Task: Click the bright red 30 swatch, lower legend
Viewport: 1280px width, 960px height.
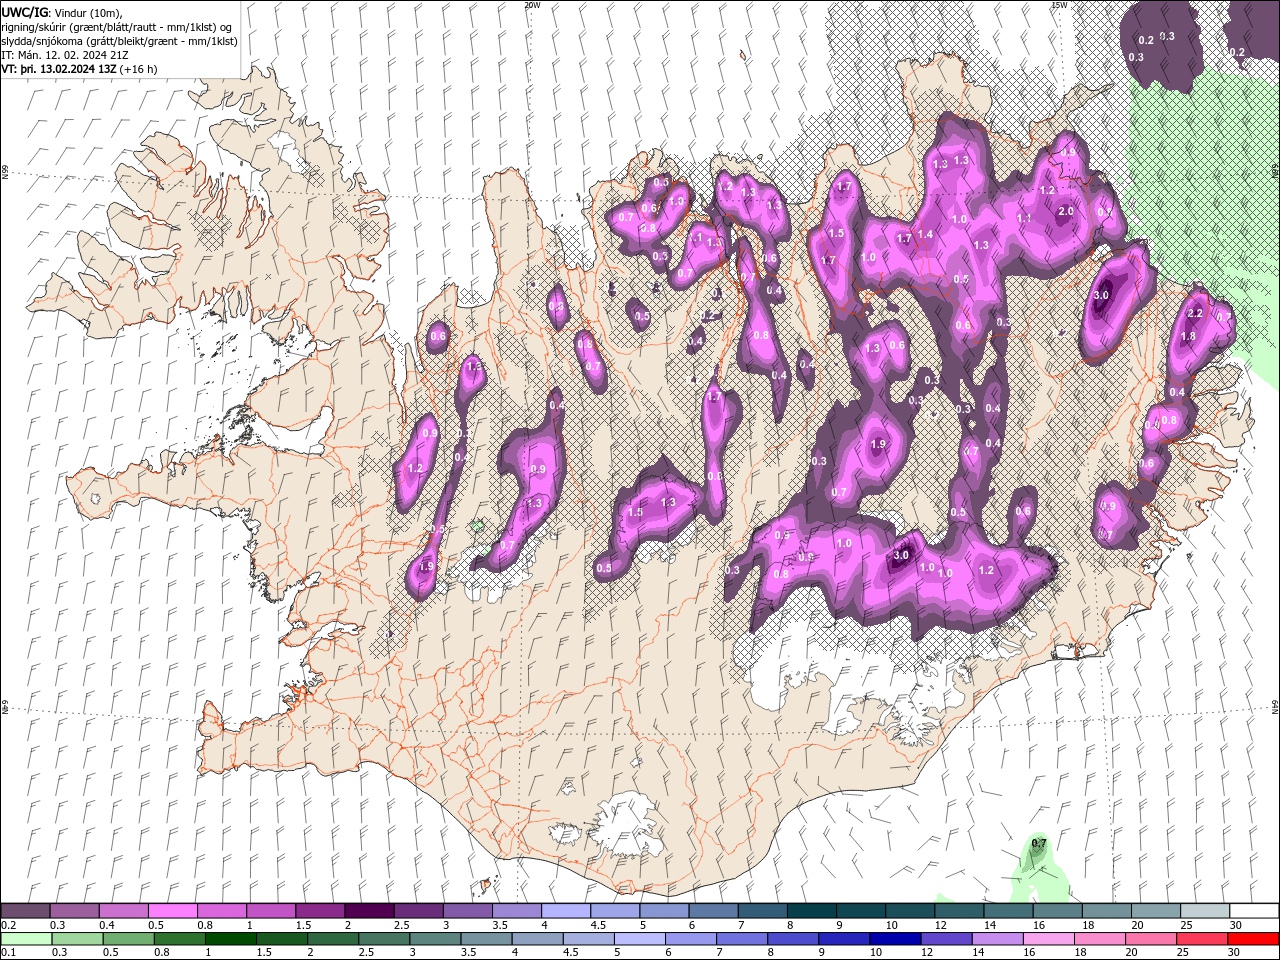Action: [x=1251, y=939]
